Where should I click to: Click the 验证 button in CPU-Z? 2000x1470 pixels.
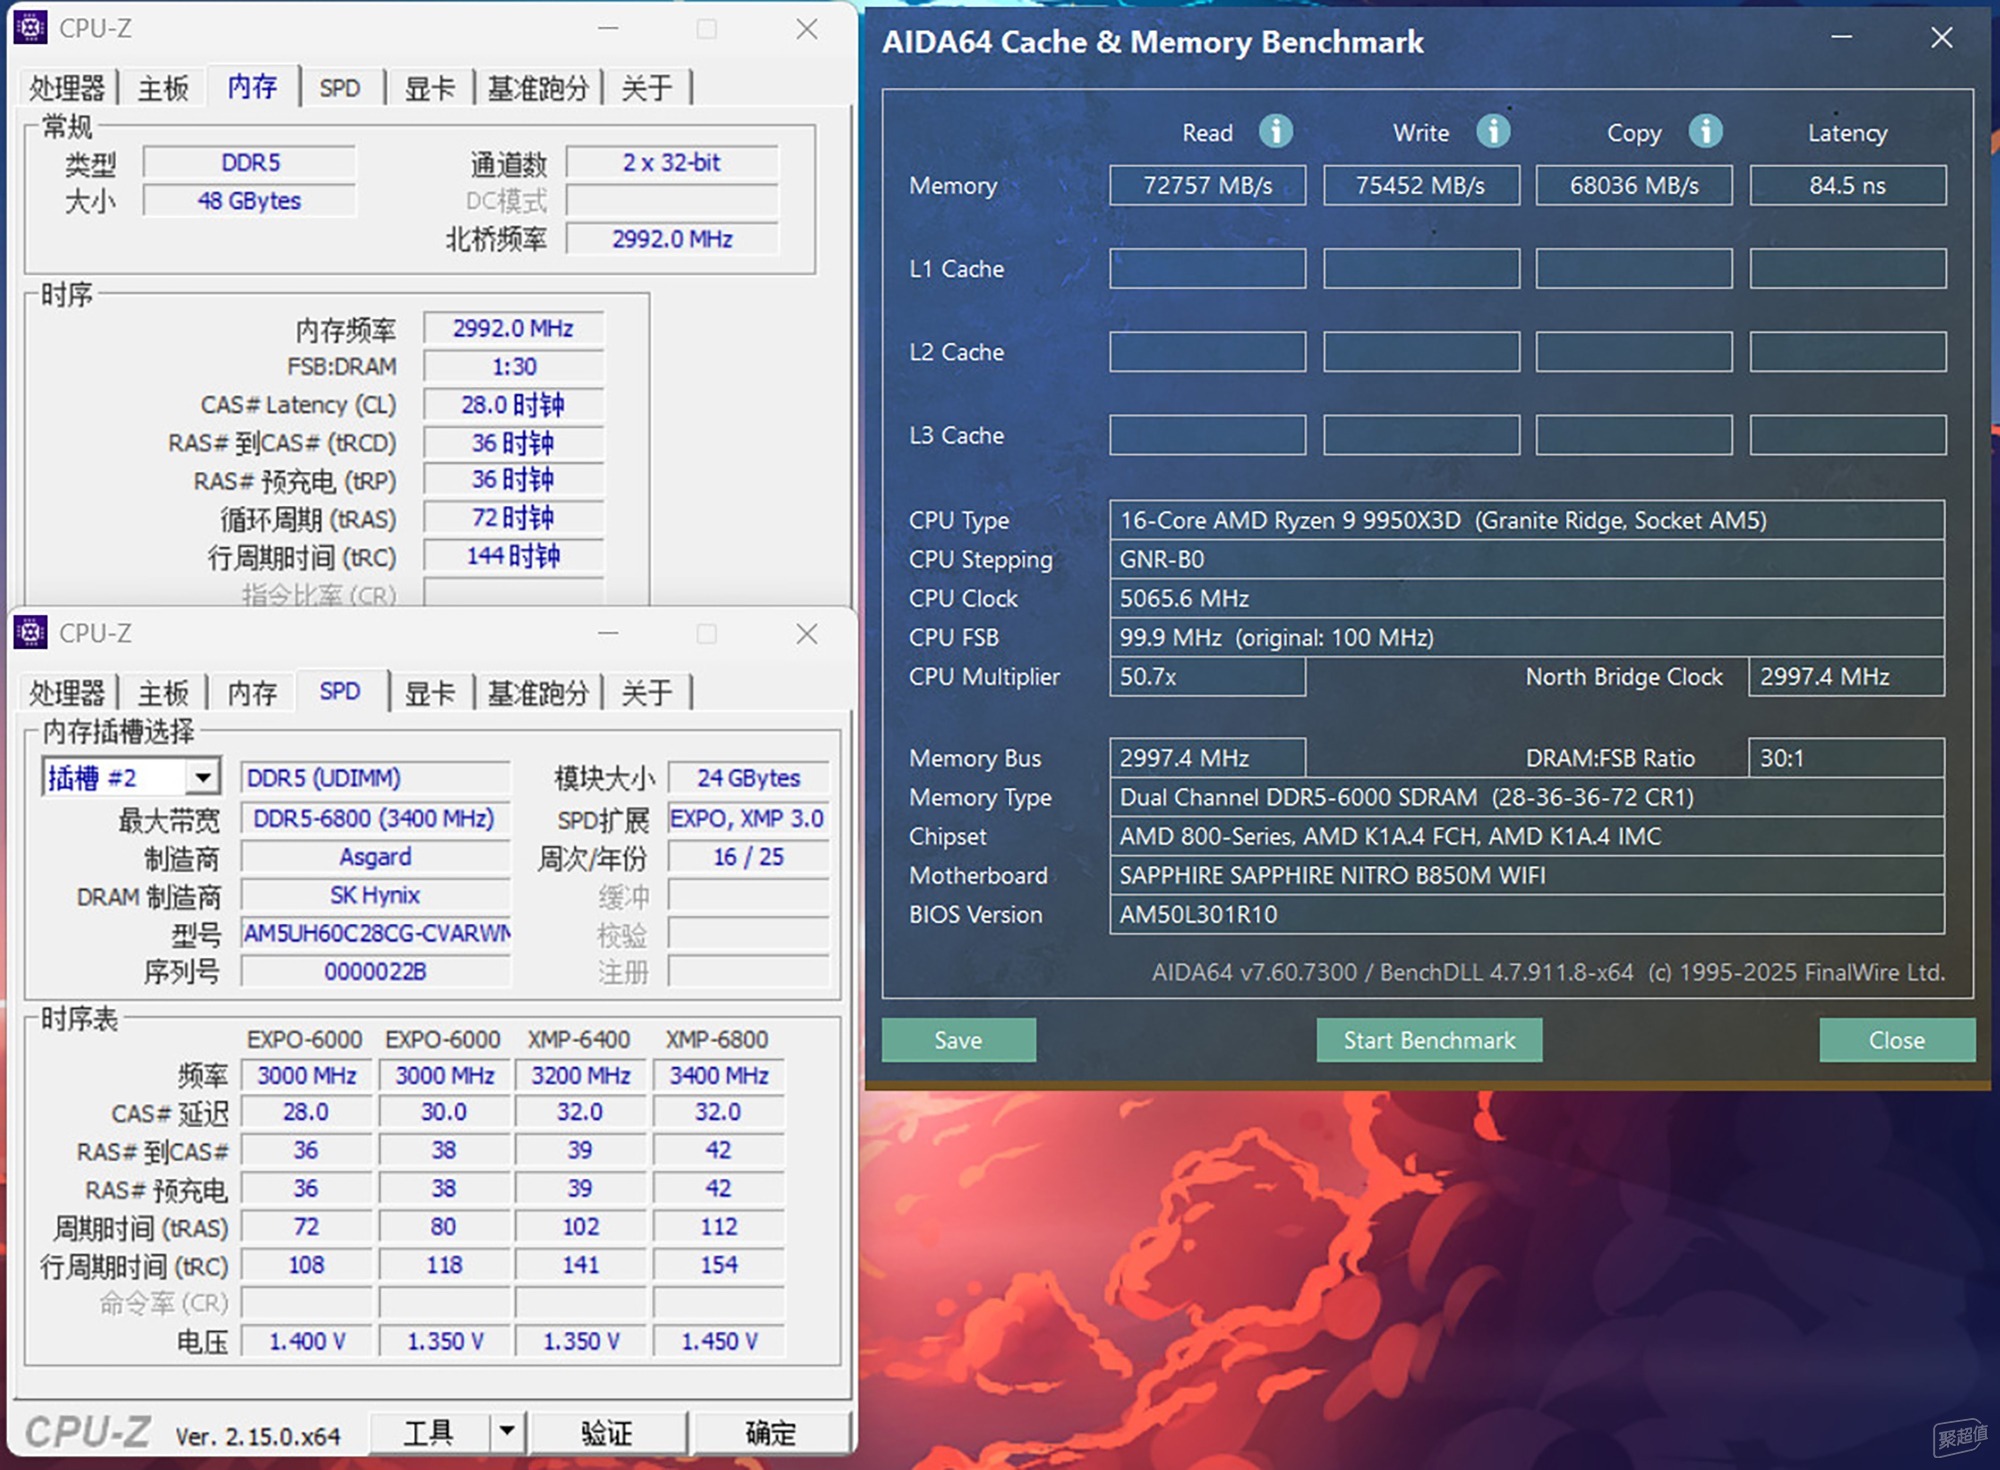click(x=607, y=1432)
